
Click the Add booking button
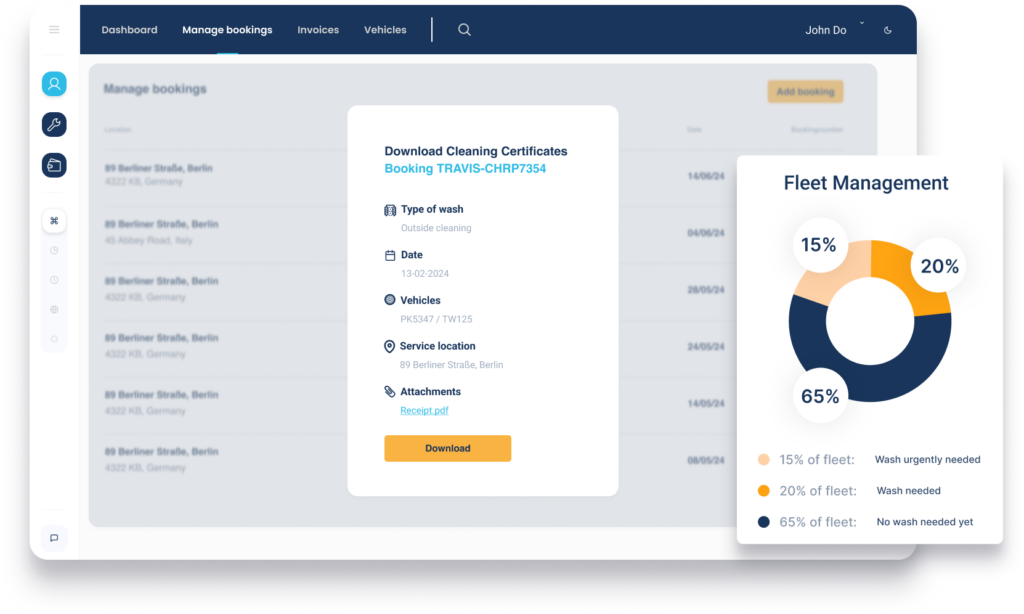pyautogui.click(x=805, y=92)
